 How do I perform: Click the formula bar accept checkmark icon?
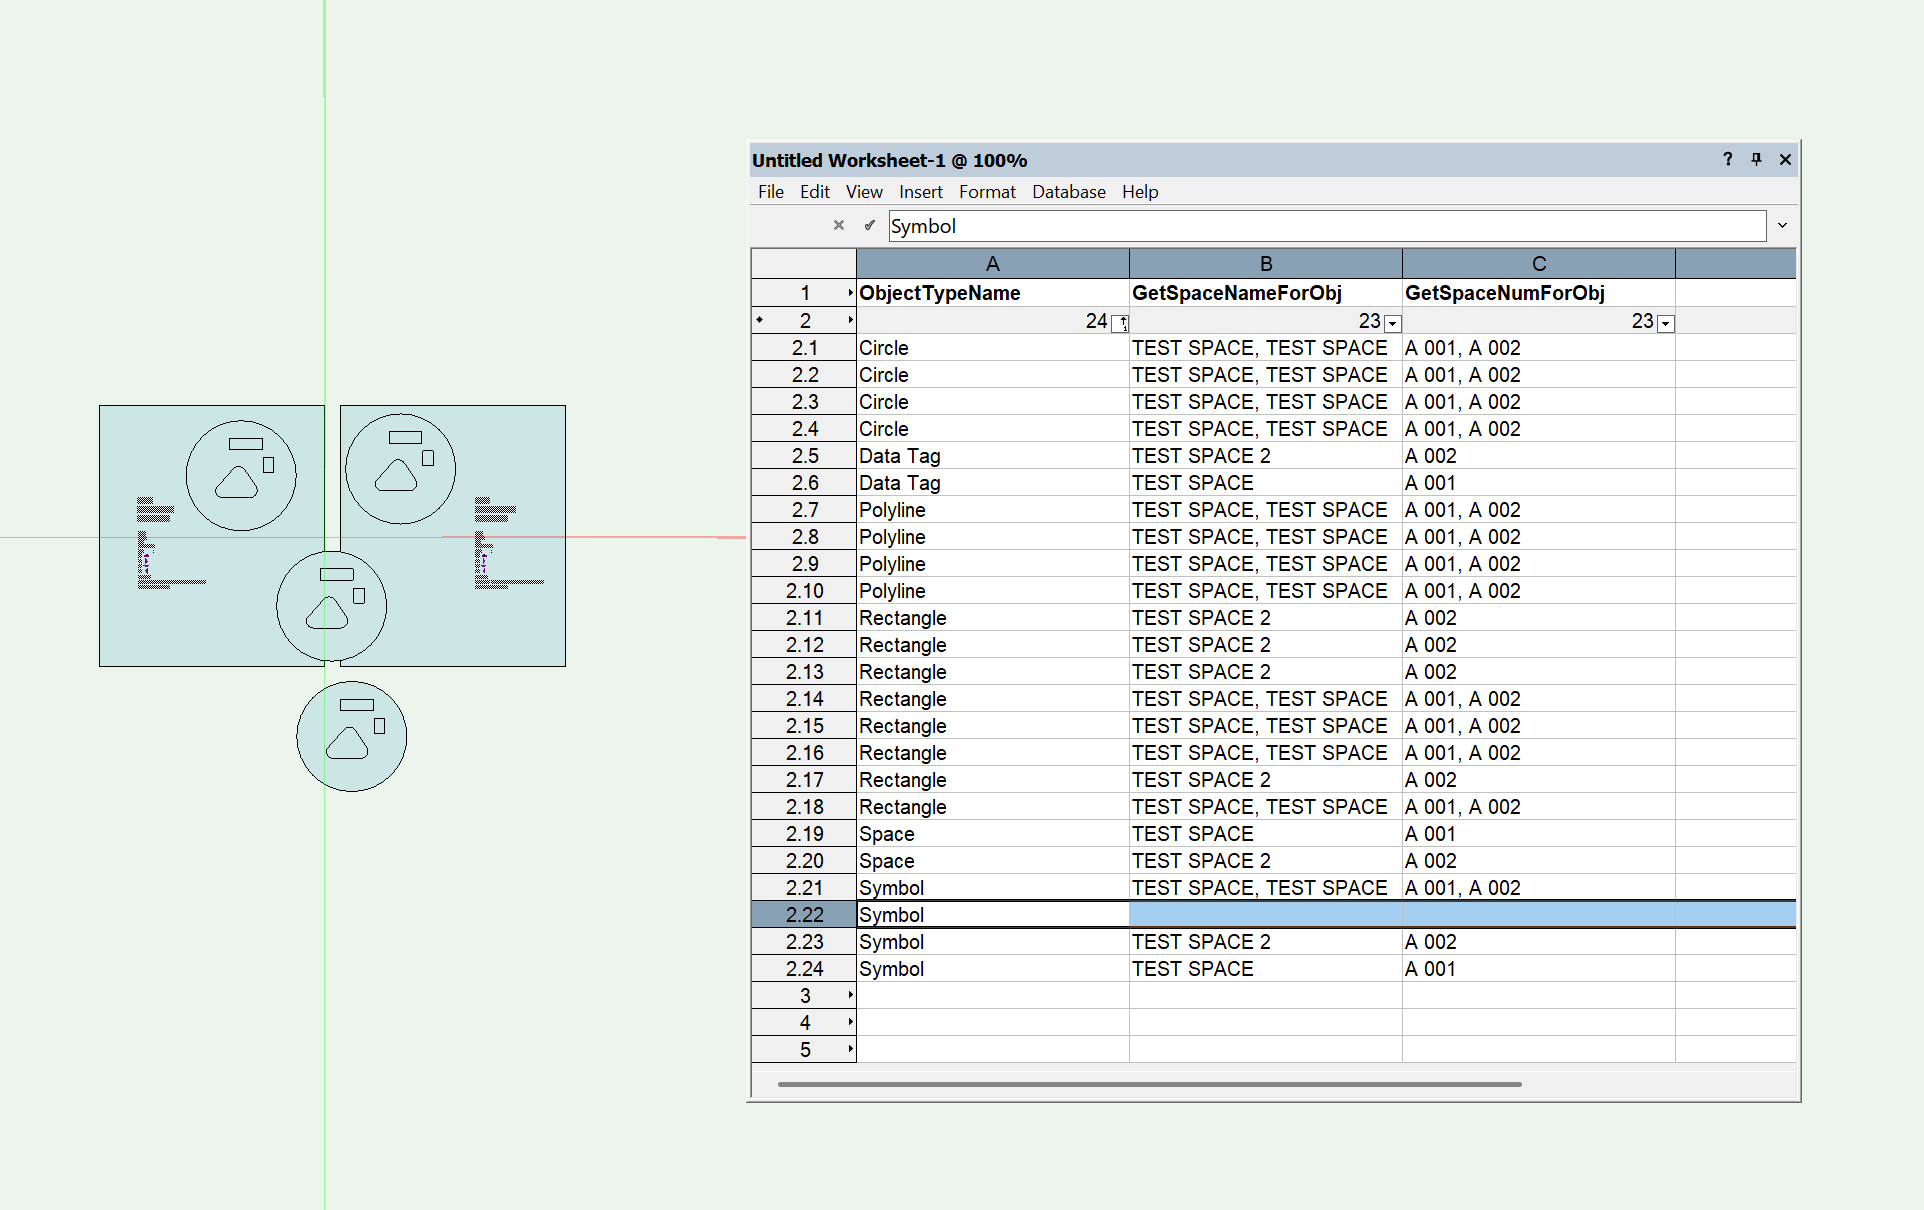(x=870, y=225)
